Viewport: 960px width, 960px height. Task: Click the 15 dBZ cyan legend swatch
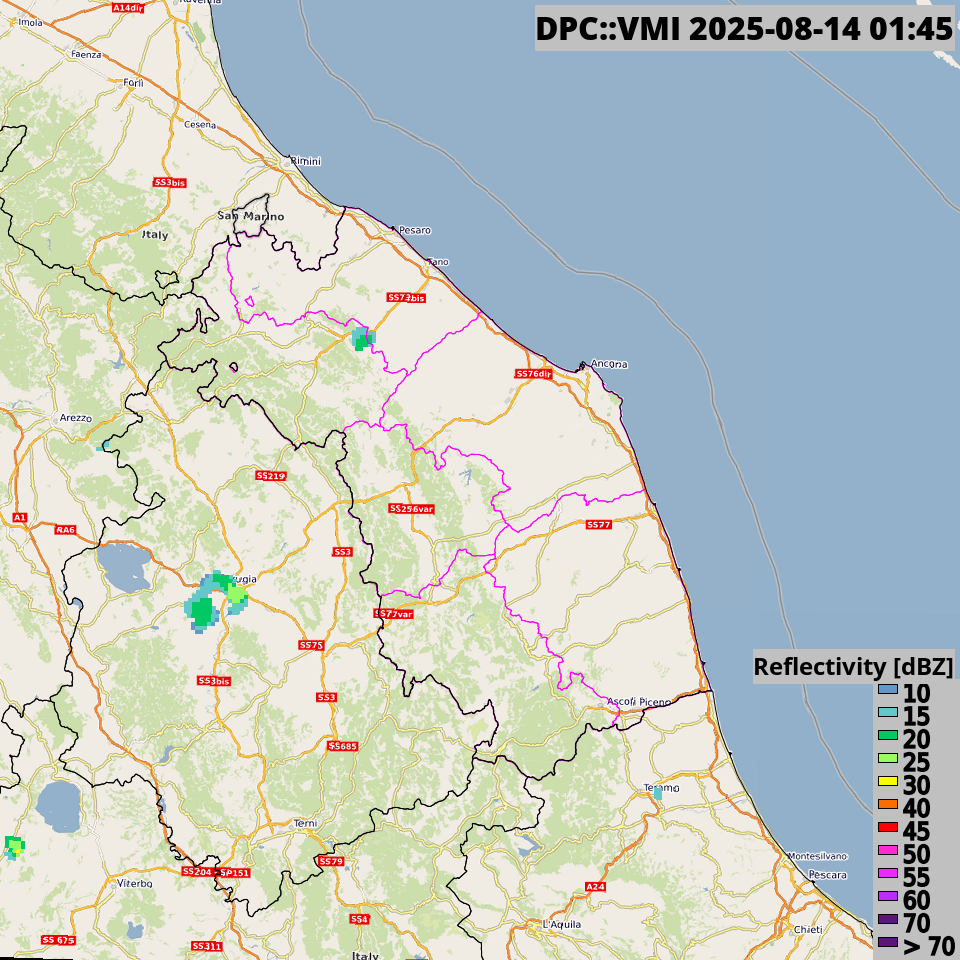(x=887, y=712)
